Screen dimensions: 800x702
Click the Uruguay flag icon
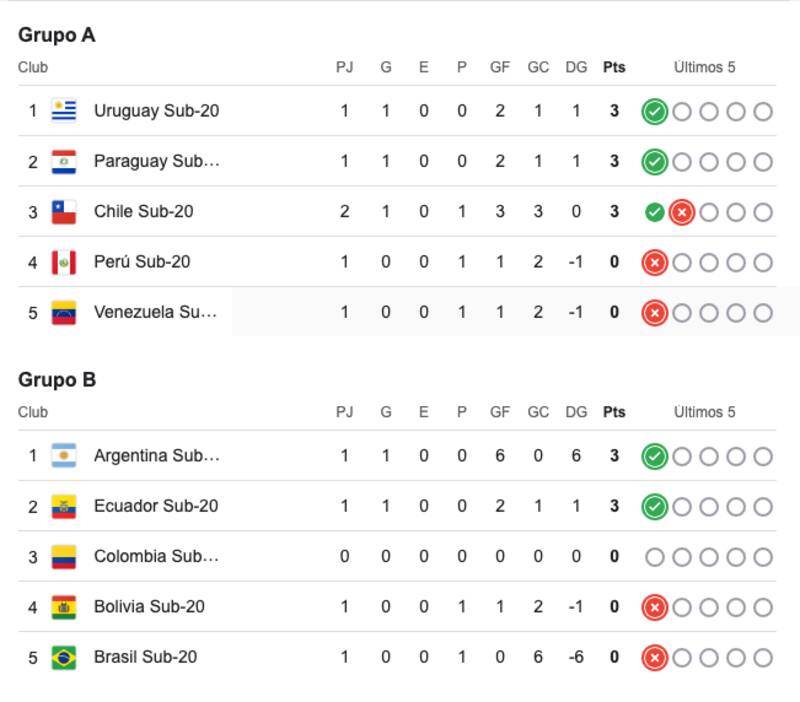(64, 111)
